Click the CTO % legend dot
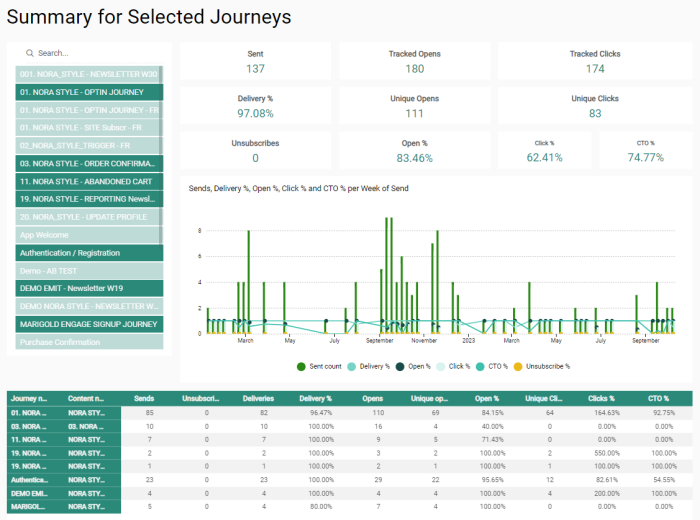The width and height of the screenshot is (700, 520). click(x=481, y=366)
